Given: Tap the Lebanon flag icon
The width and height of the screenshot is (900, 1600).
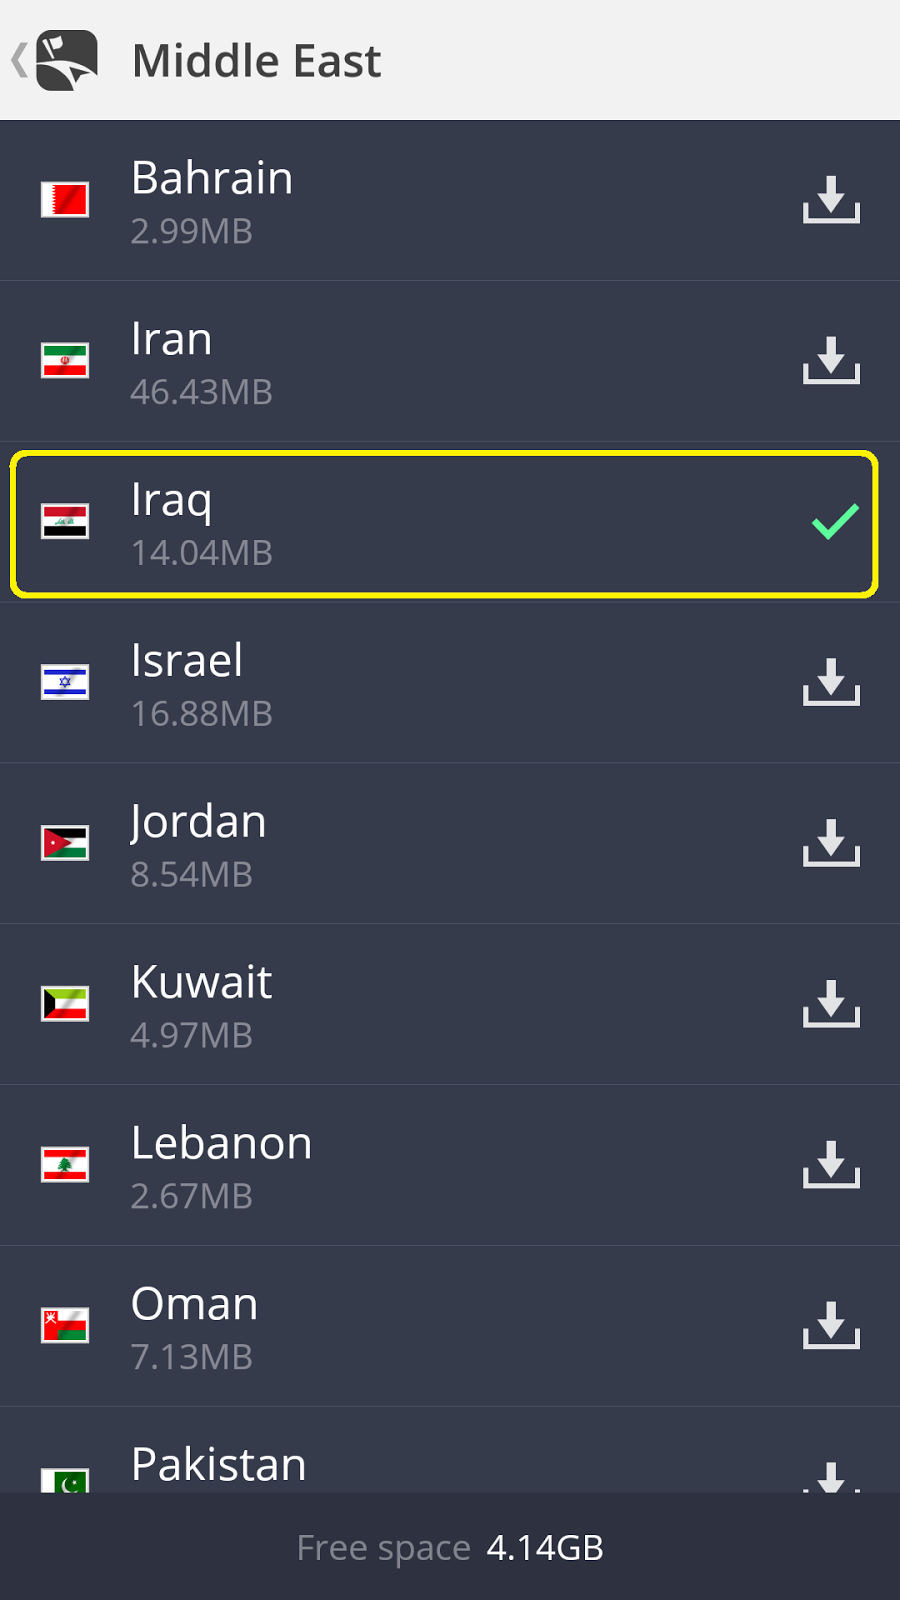Looking at the screenshot, I should [65, 1165].
